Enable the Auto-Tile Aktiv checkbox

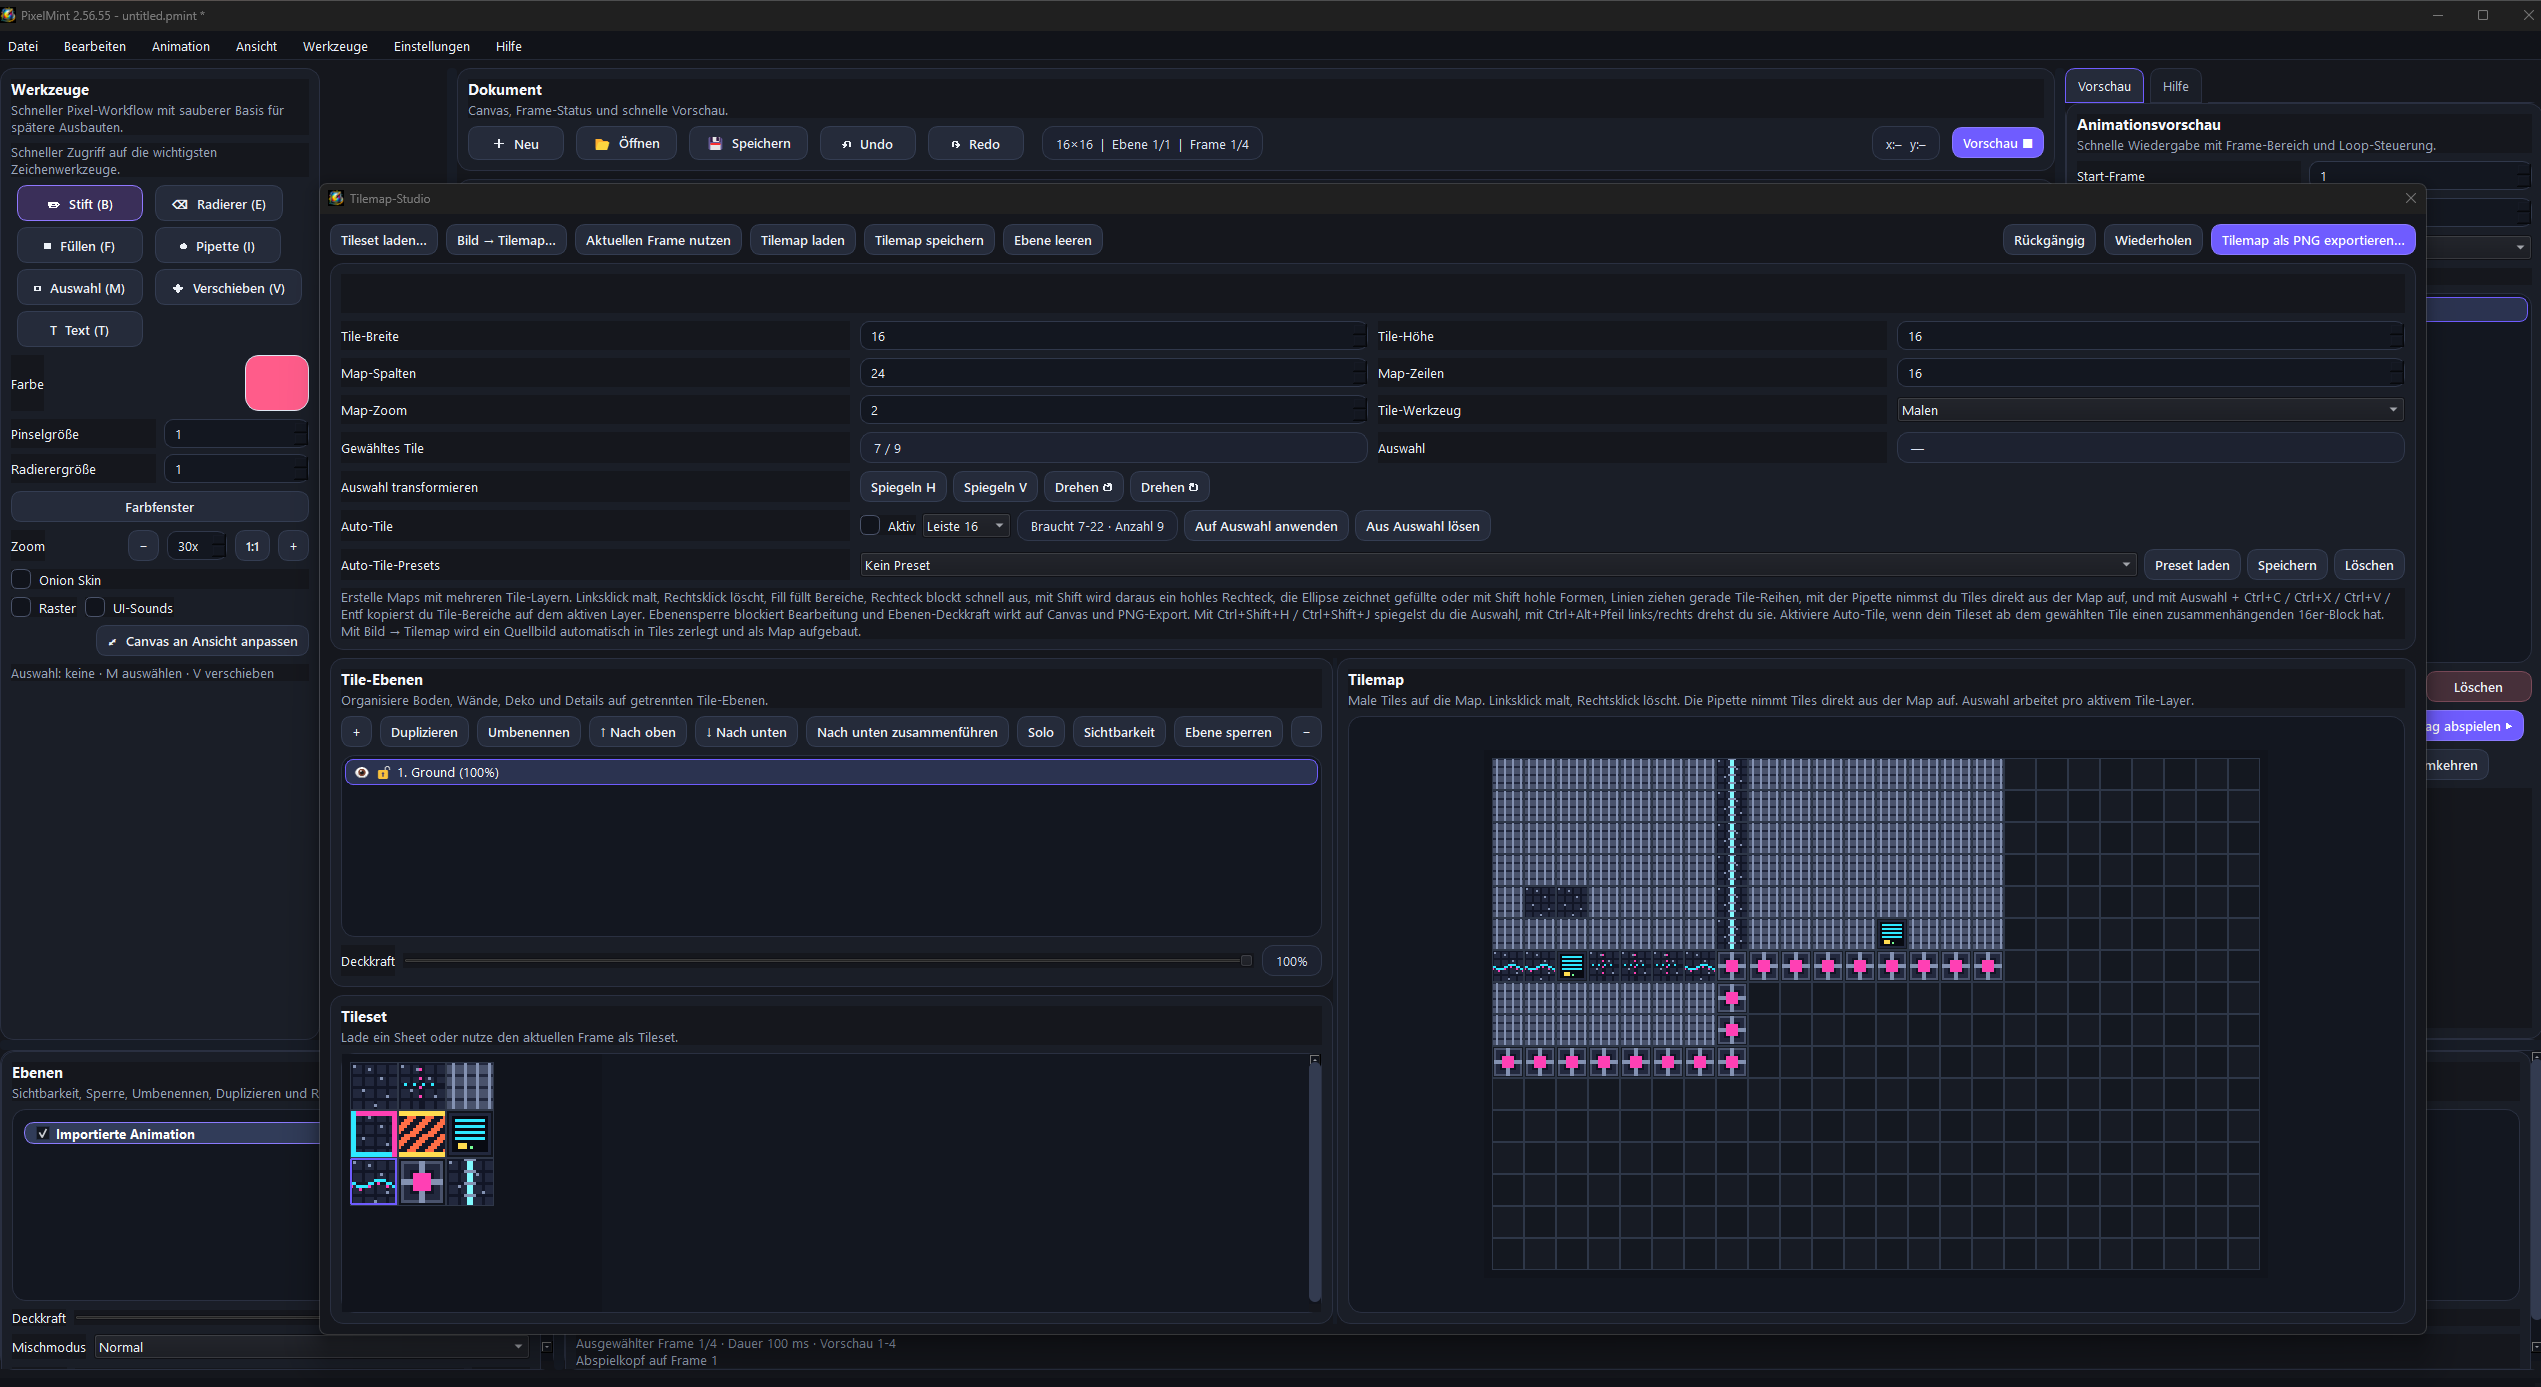[870, 526]
